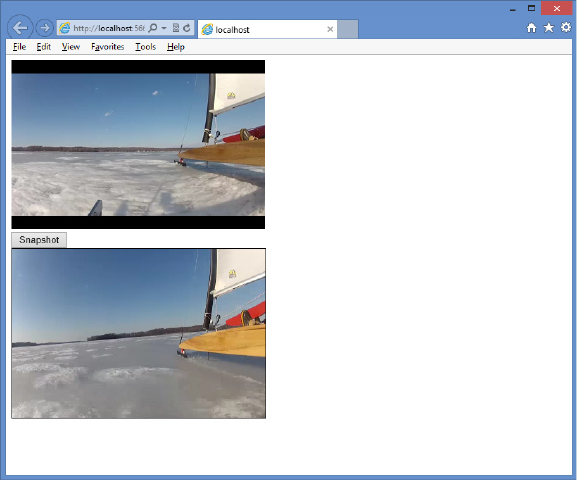Open the Help menu

(176, 47)
